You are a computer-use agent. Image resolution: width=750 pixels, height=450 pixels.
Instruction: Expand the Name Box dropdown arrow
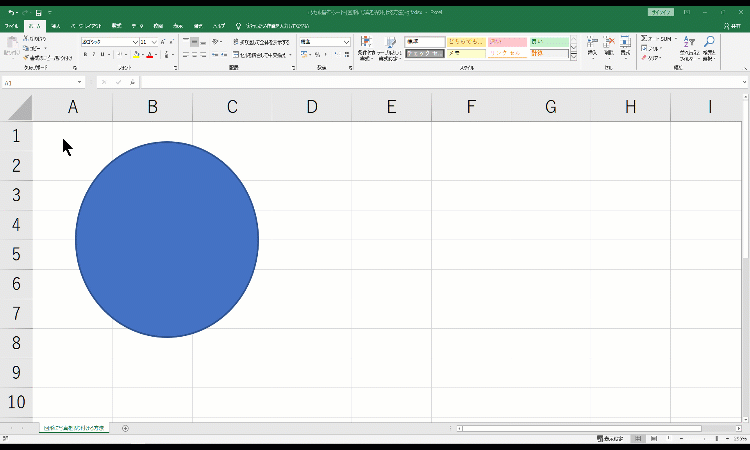pos(80,82)
